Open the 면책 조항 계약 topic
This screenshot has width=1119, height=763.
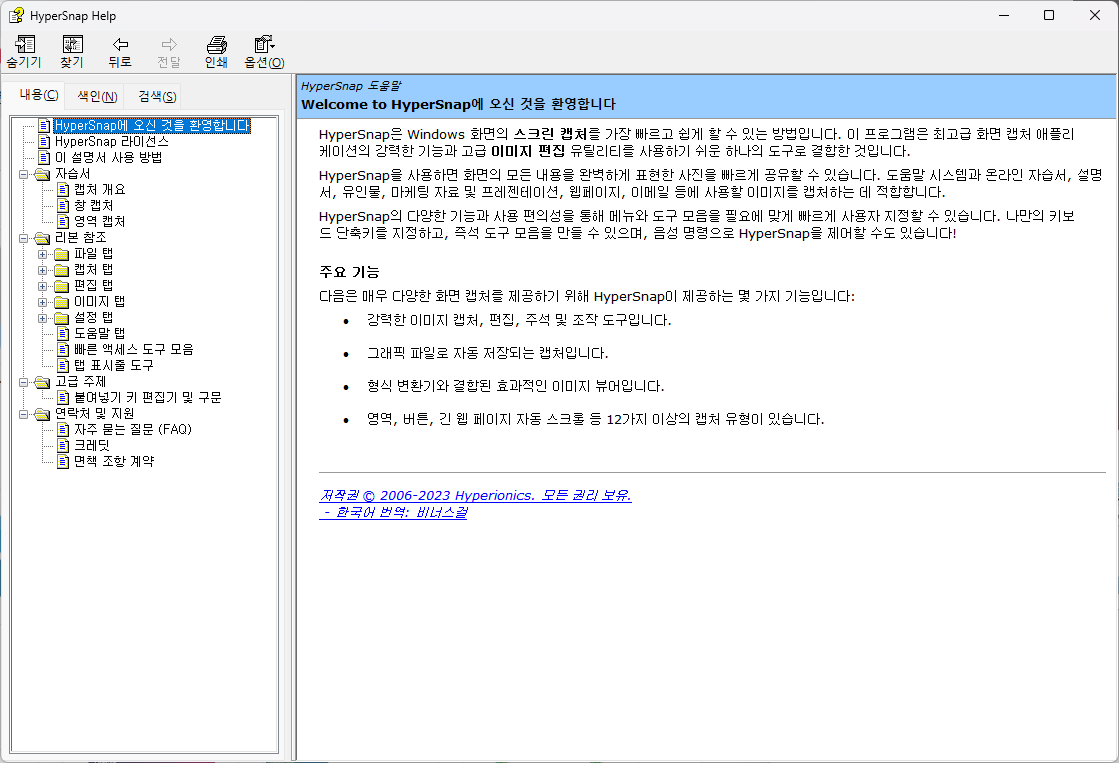114,461
